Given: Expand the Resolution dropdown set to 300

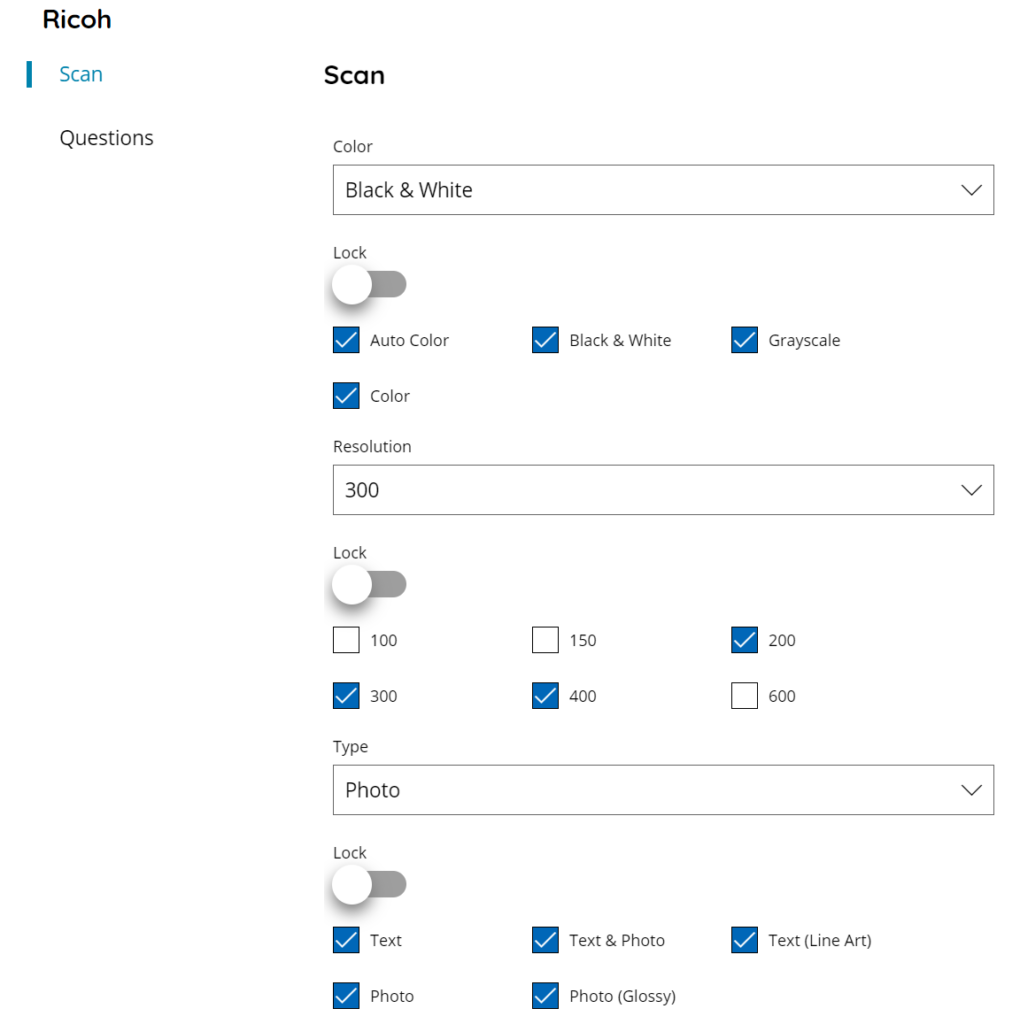Looking at the screenshot, I should pos(663,490).
